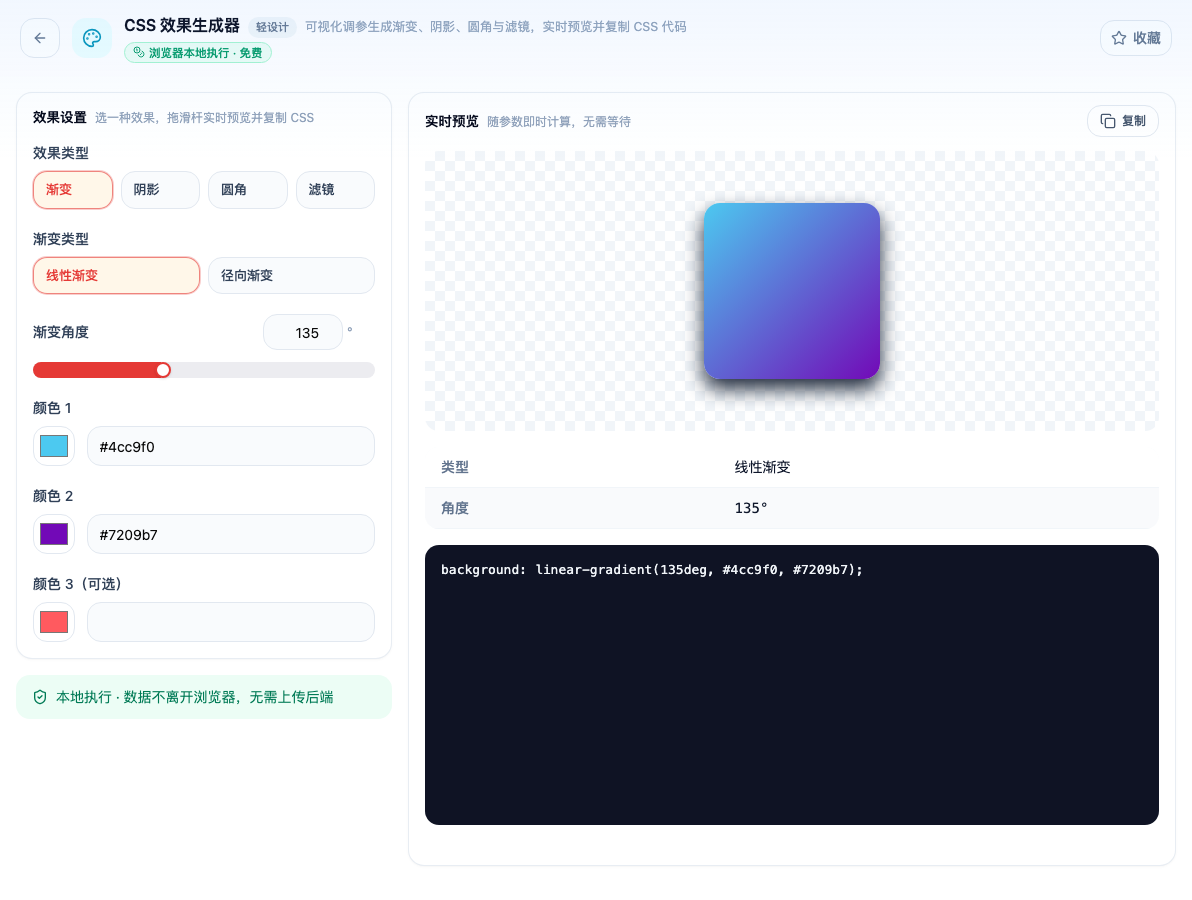Click the 收藏 button
The width and height of the screenshot is (1192, 900).
1136,38
